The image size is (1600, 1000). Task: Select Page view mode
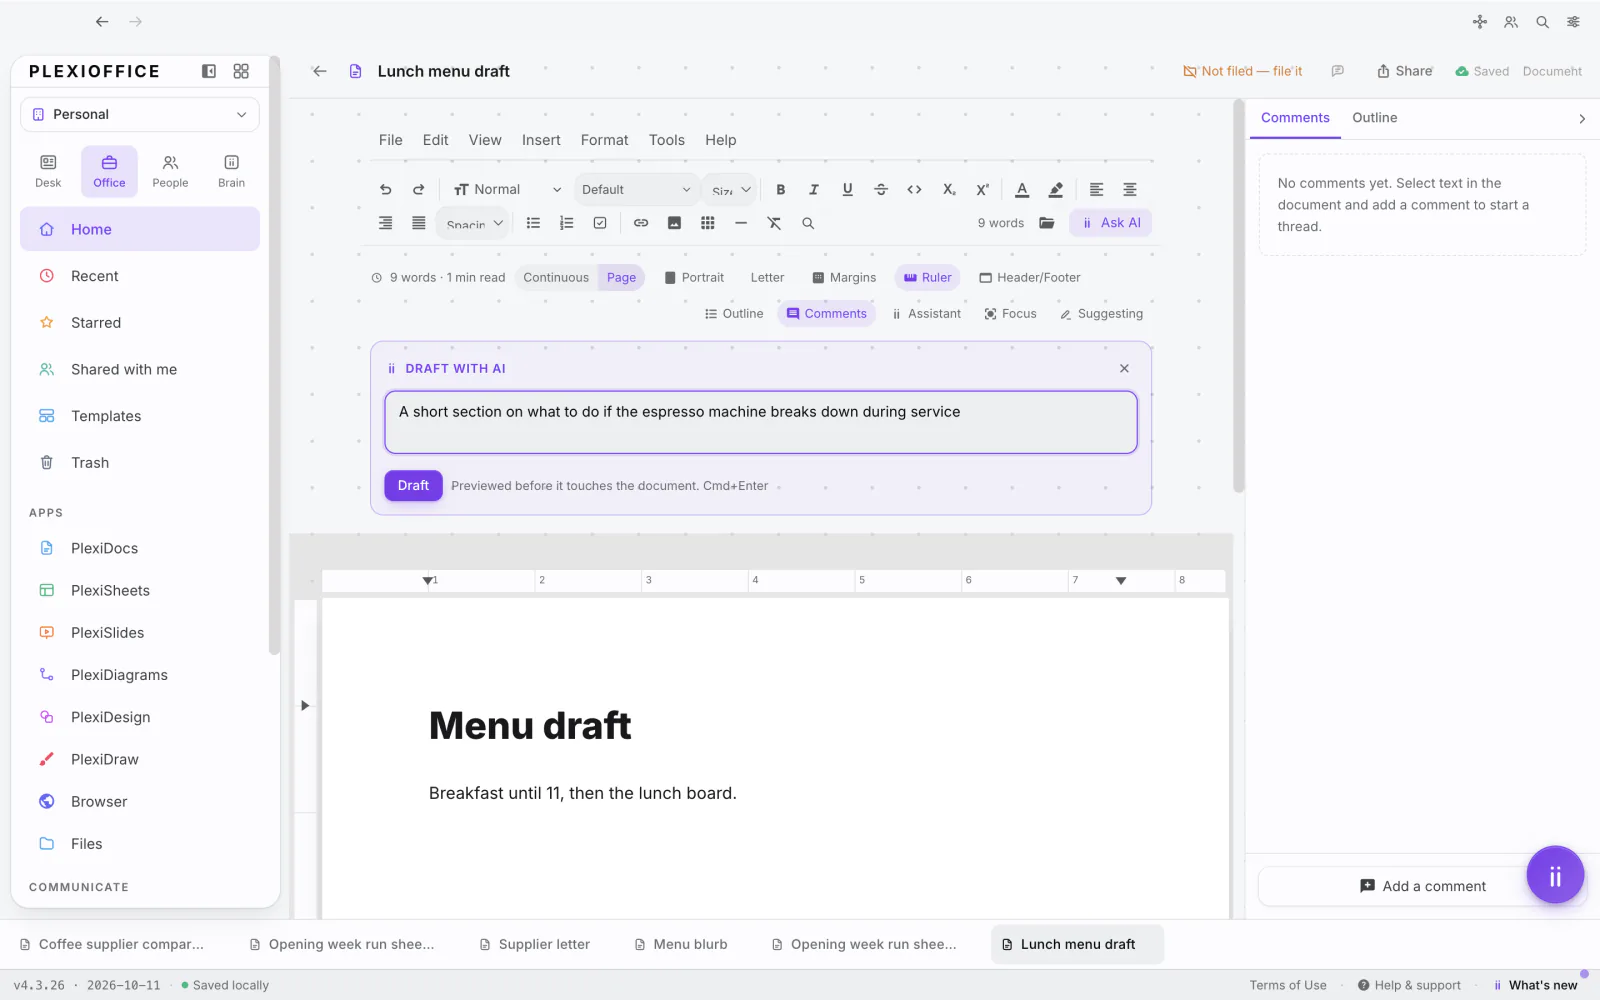pos(621,278)
